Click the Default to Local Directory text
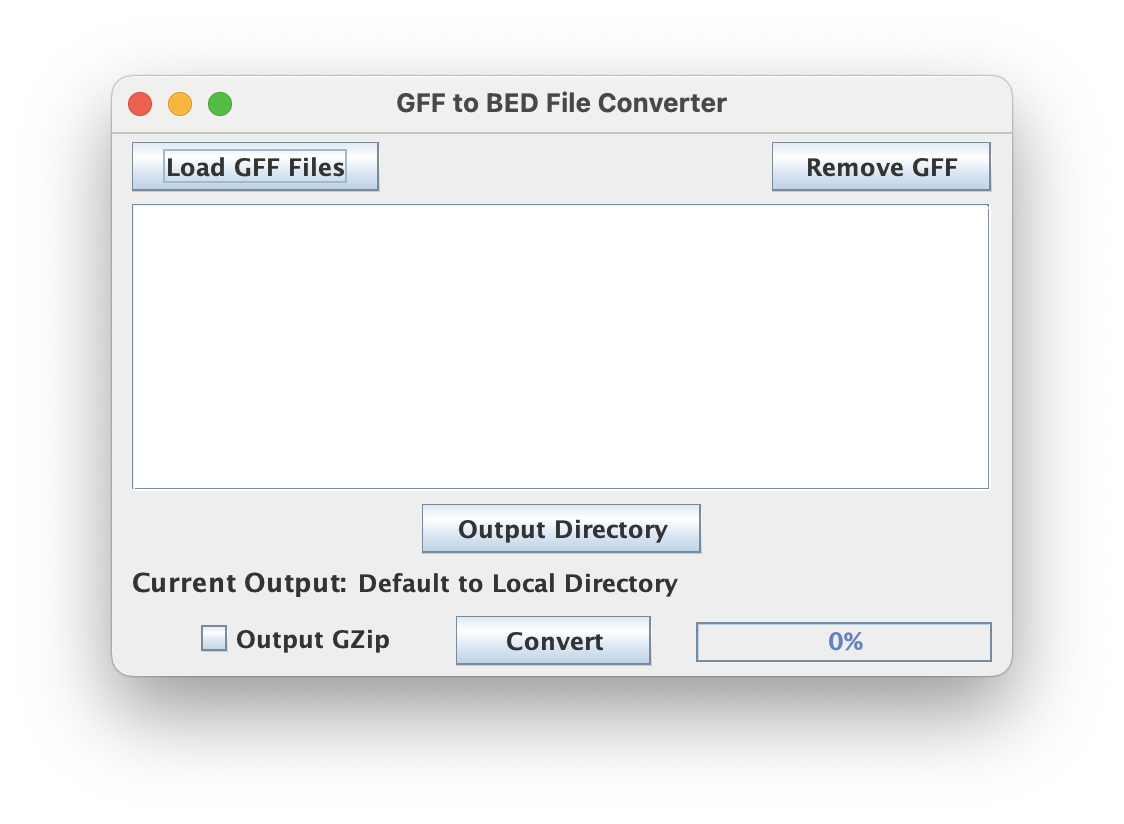 click(x=518, y=583)
